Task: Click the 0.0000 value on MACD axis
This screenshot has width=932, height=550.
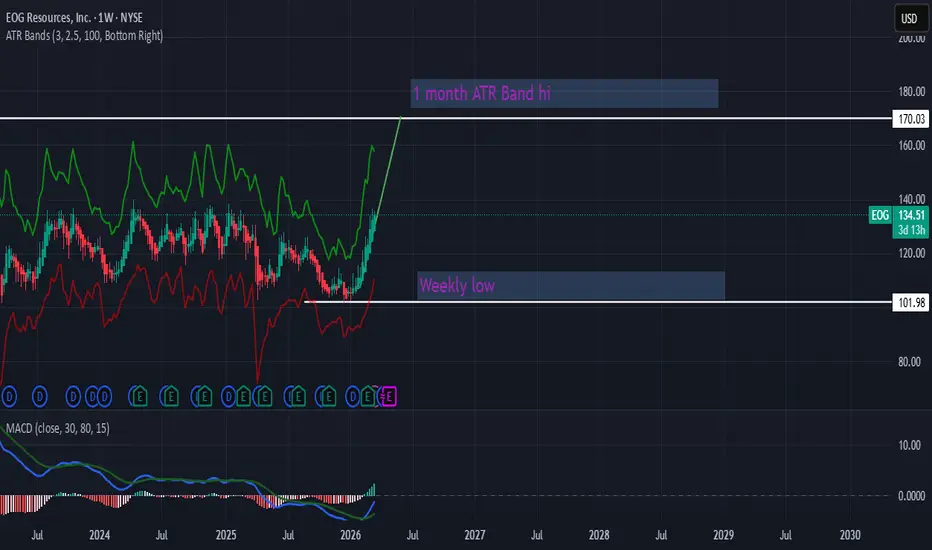Action: point(911,496)
